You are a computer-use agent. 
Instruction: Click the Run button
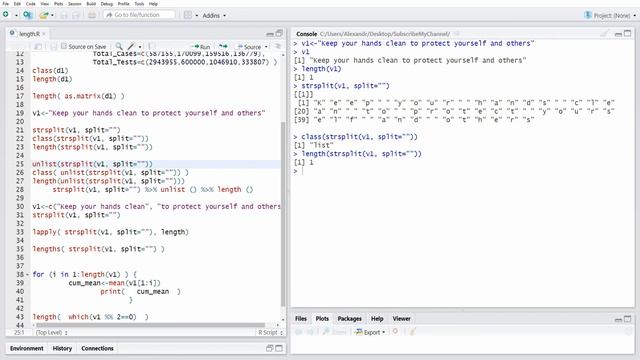(201, 47)
